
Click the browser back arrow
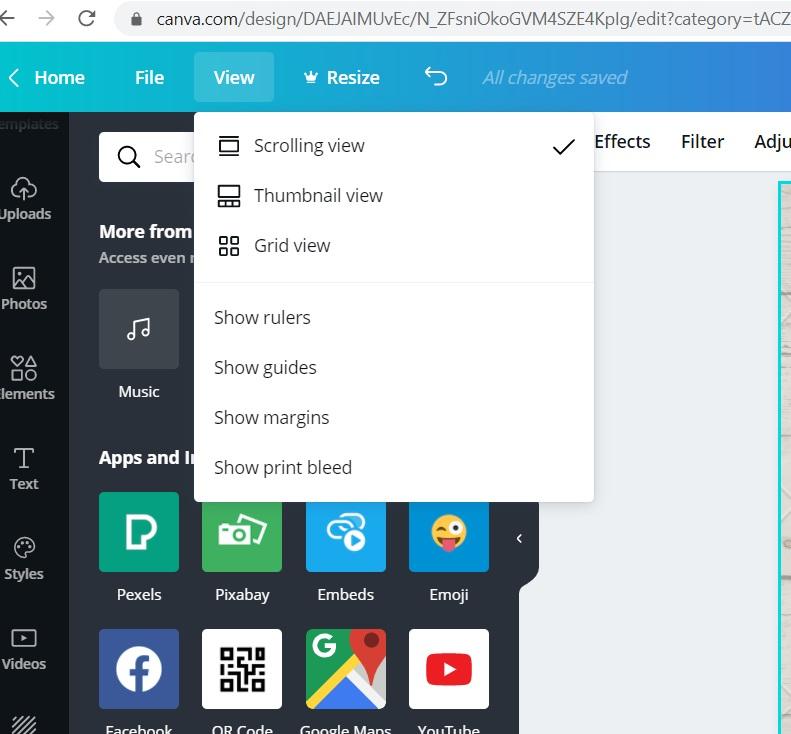click(7, 19)
